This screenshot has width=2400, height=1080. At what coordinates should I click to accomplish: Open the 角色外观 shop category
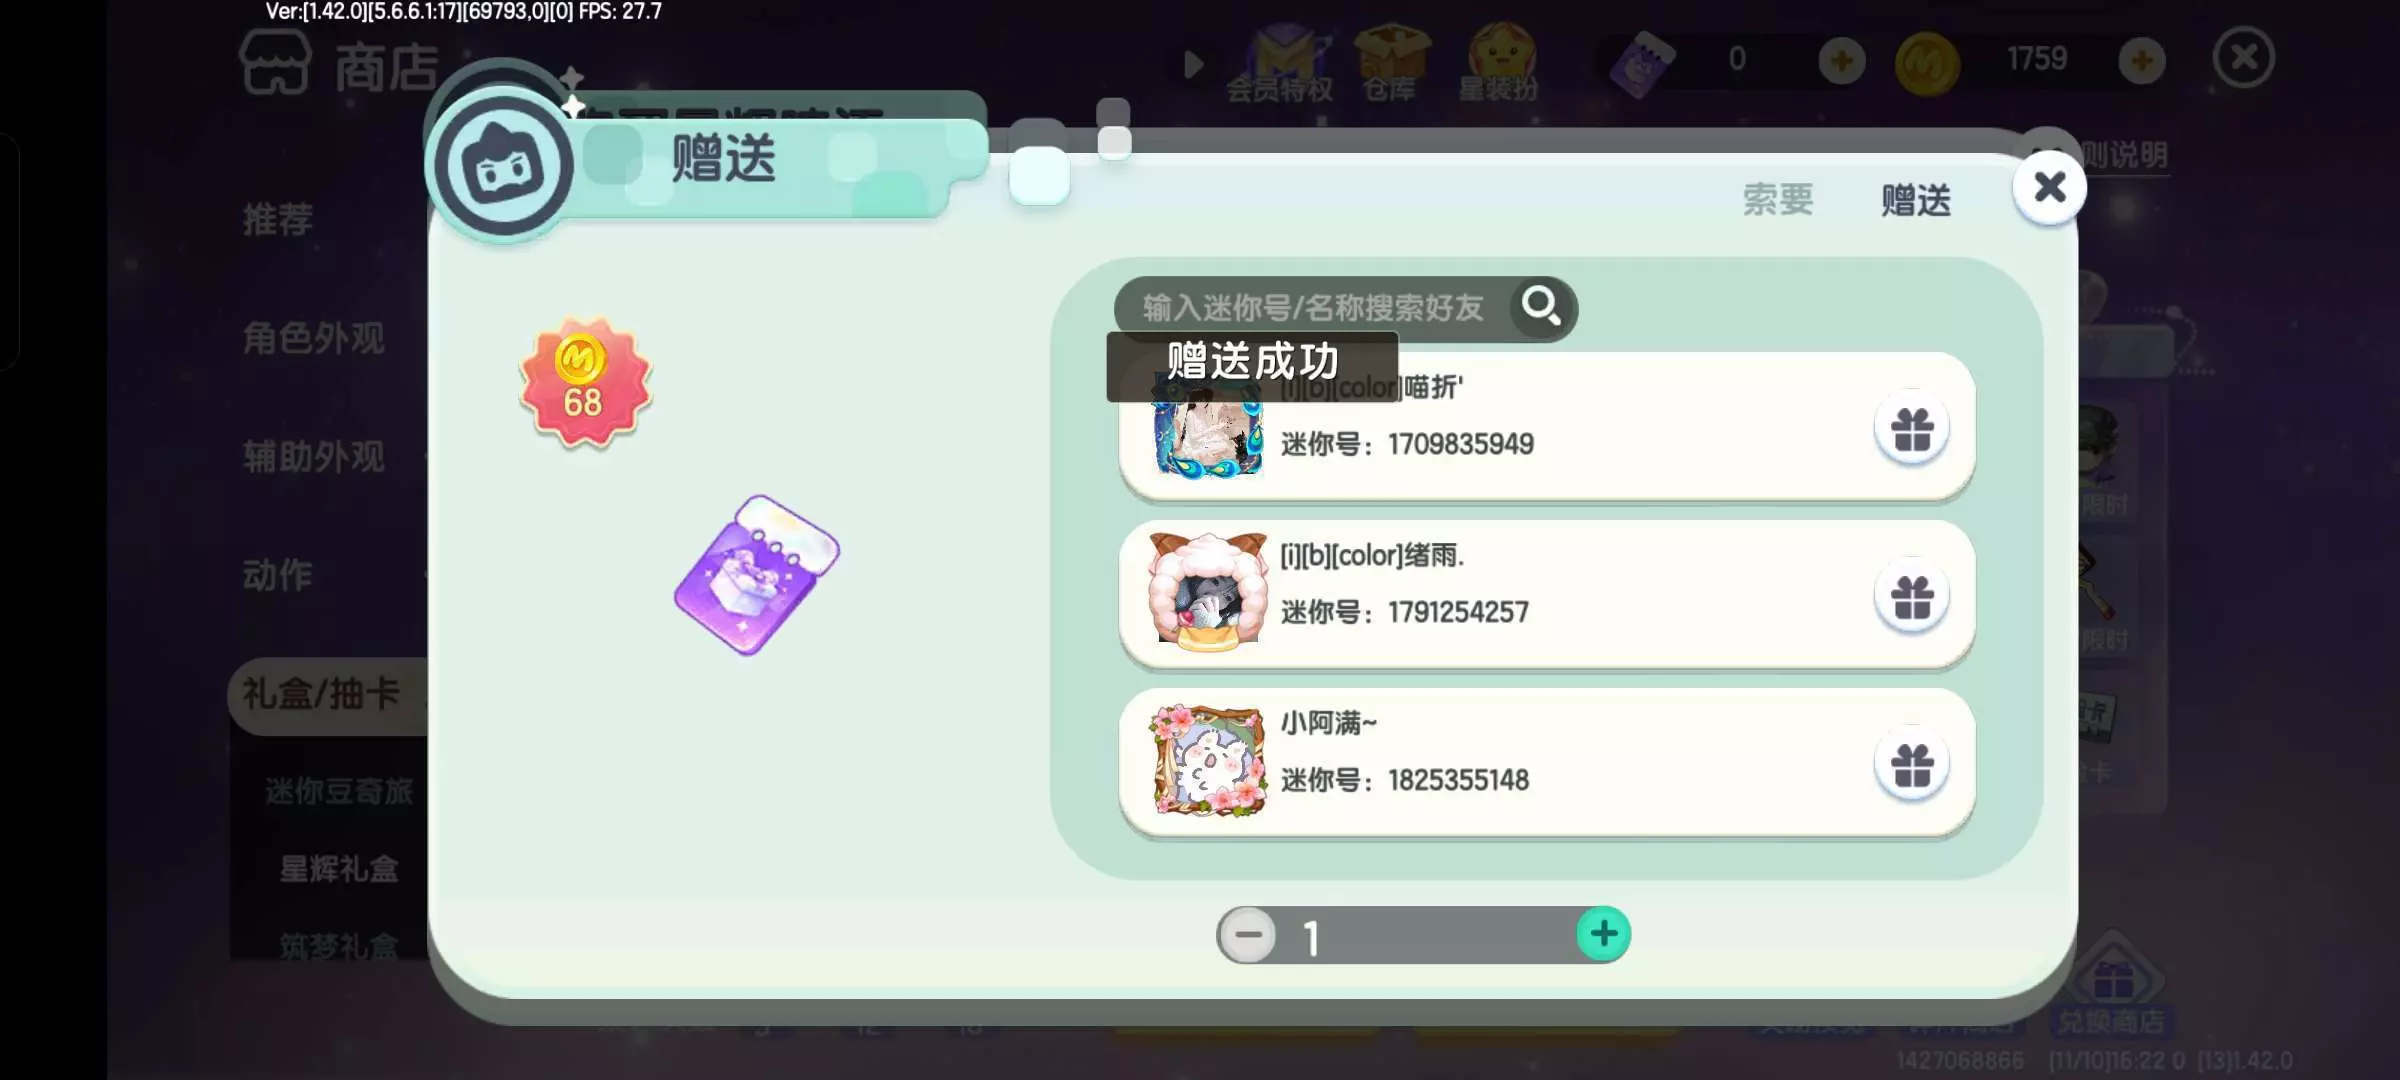coord(314,338)
